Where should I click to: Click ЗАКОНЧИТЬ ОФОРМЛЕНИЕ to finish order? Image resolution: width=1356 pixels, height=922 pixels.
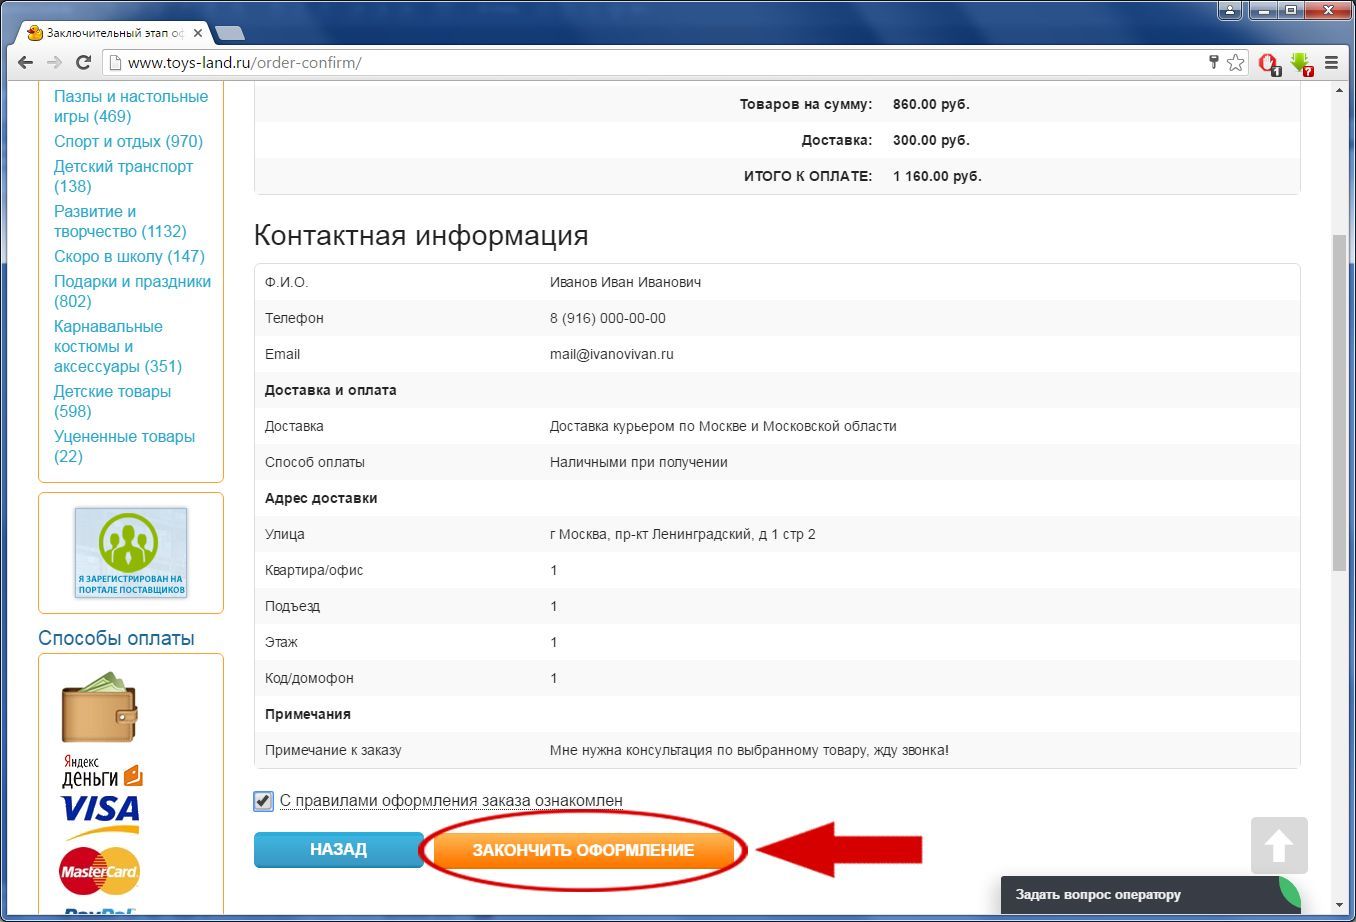coord(583,850)
